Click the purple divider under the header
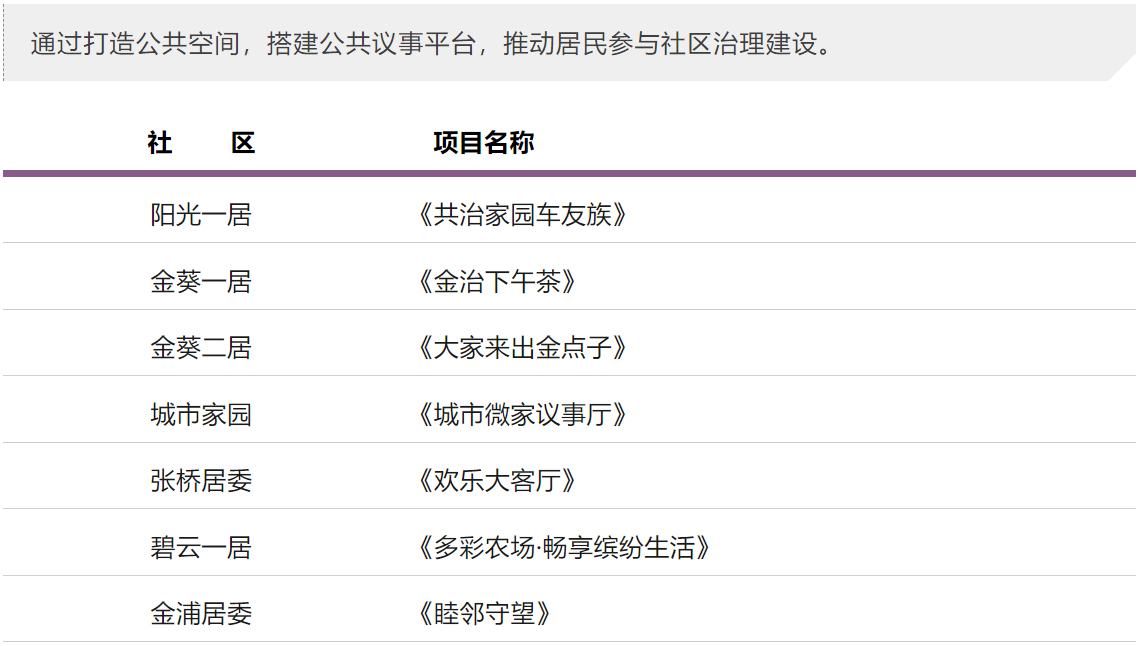The height and width of the screenshot is (646, 1142). pyautogui.click(x=570, y=173)
